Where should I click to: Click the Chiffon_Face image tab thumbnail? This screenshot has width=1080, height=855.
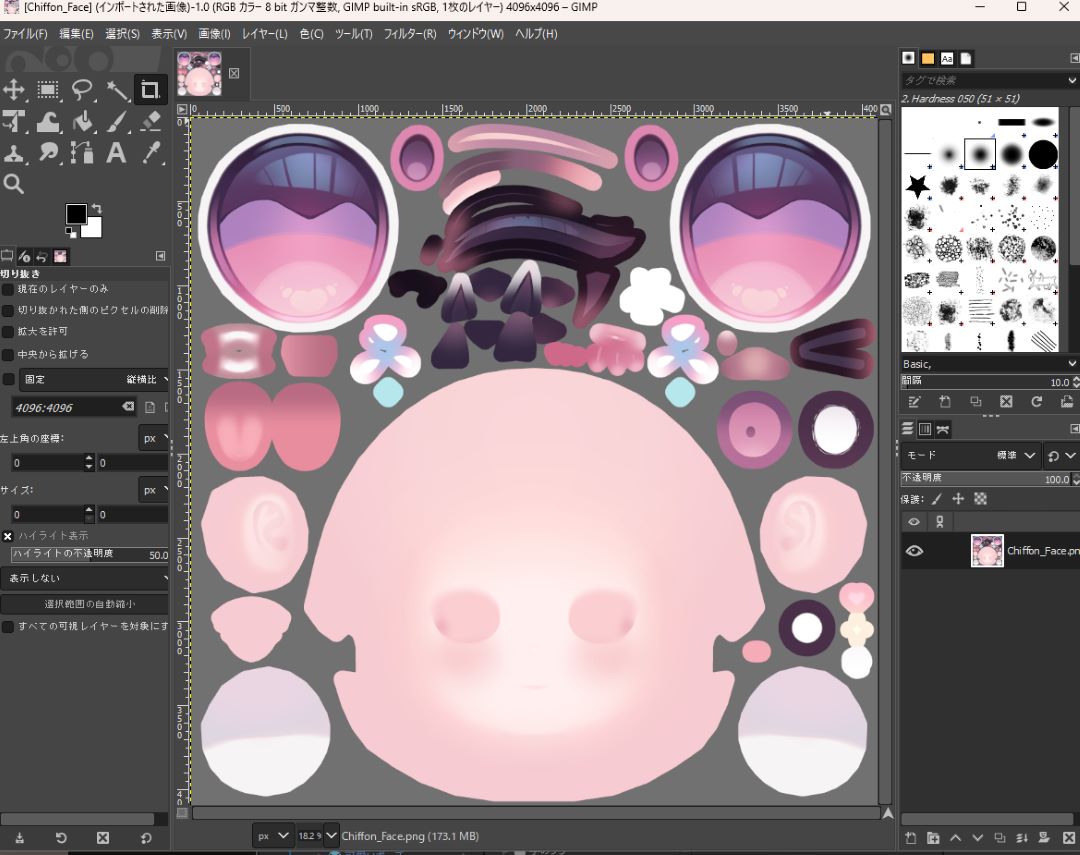click(200, 73)
